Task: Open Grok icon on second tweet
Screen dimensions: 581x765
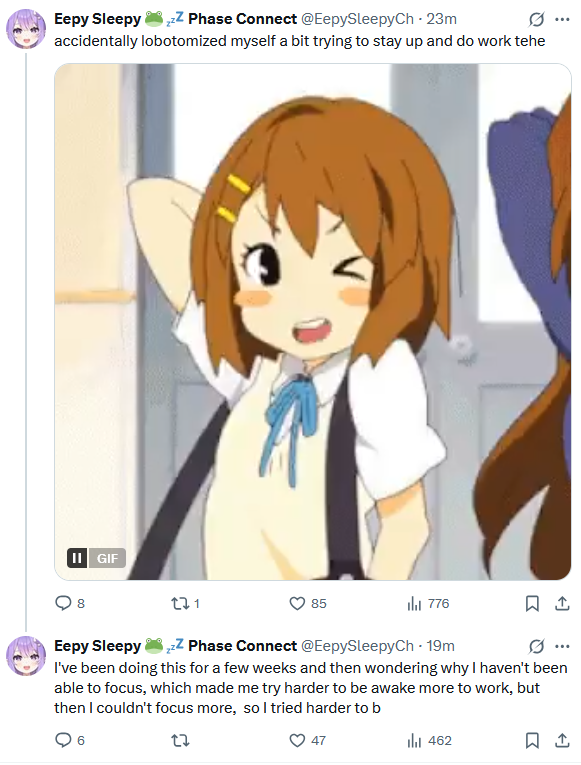Action: coord(536,646)
